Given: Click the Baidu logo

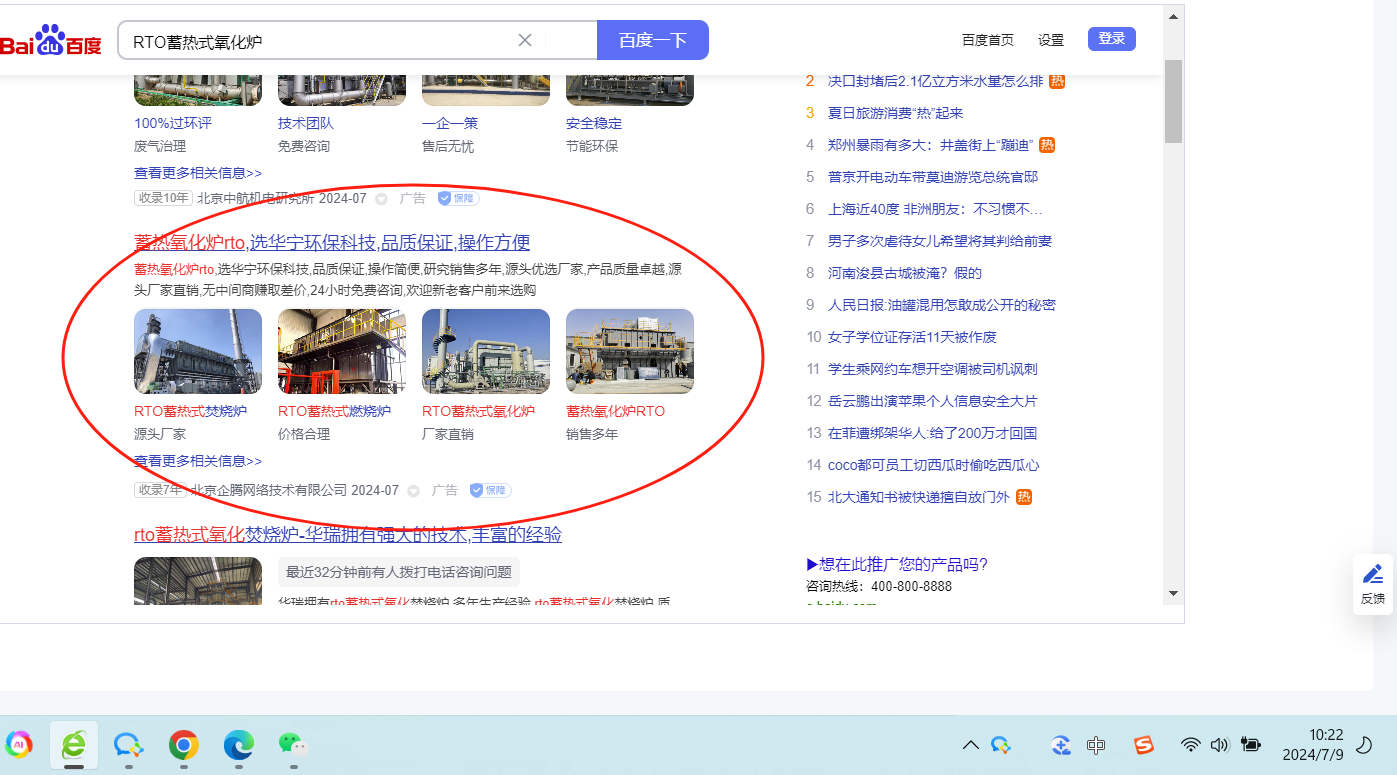Looking at the screenshot, I should coord(50,42).
